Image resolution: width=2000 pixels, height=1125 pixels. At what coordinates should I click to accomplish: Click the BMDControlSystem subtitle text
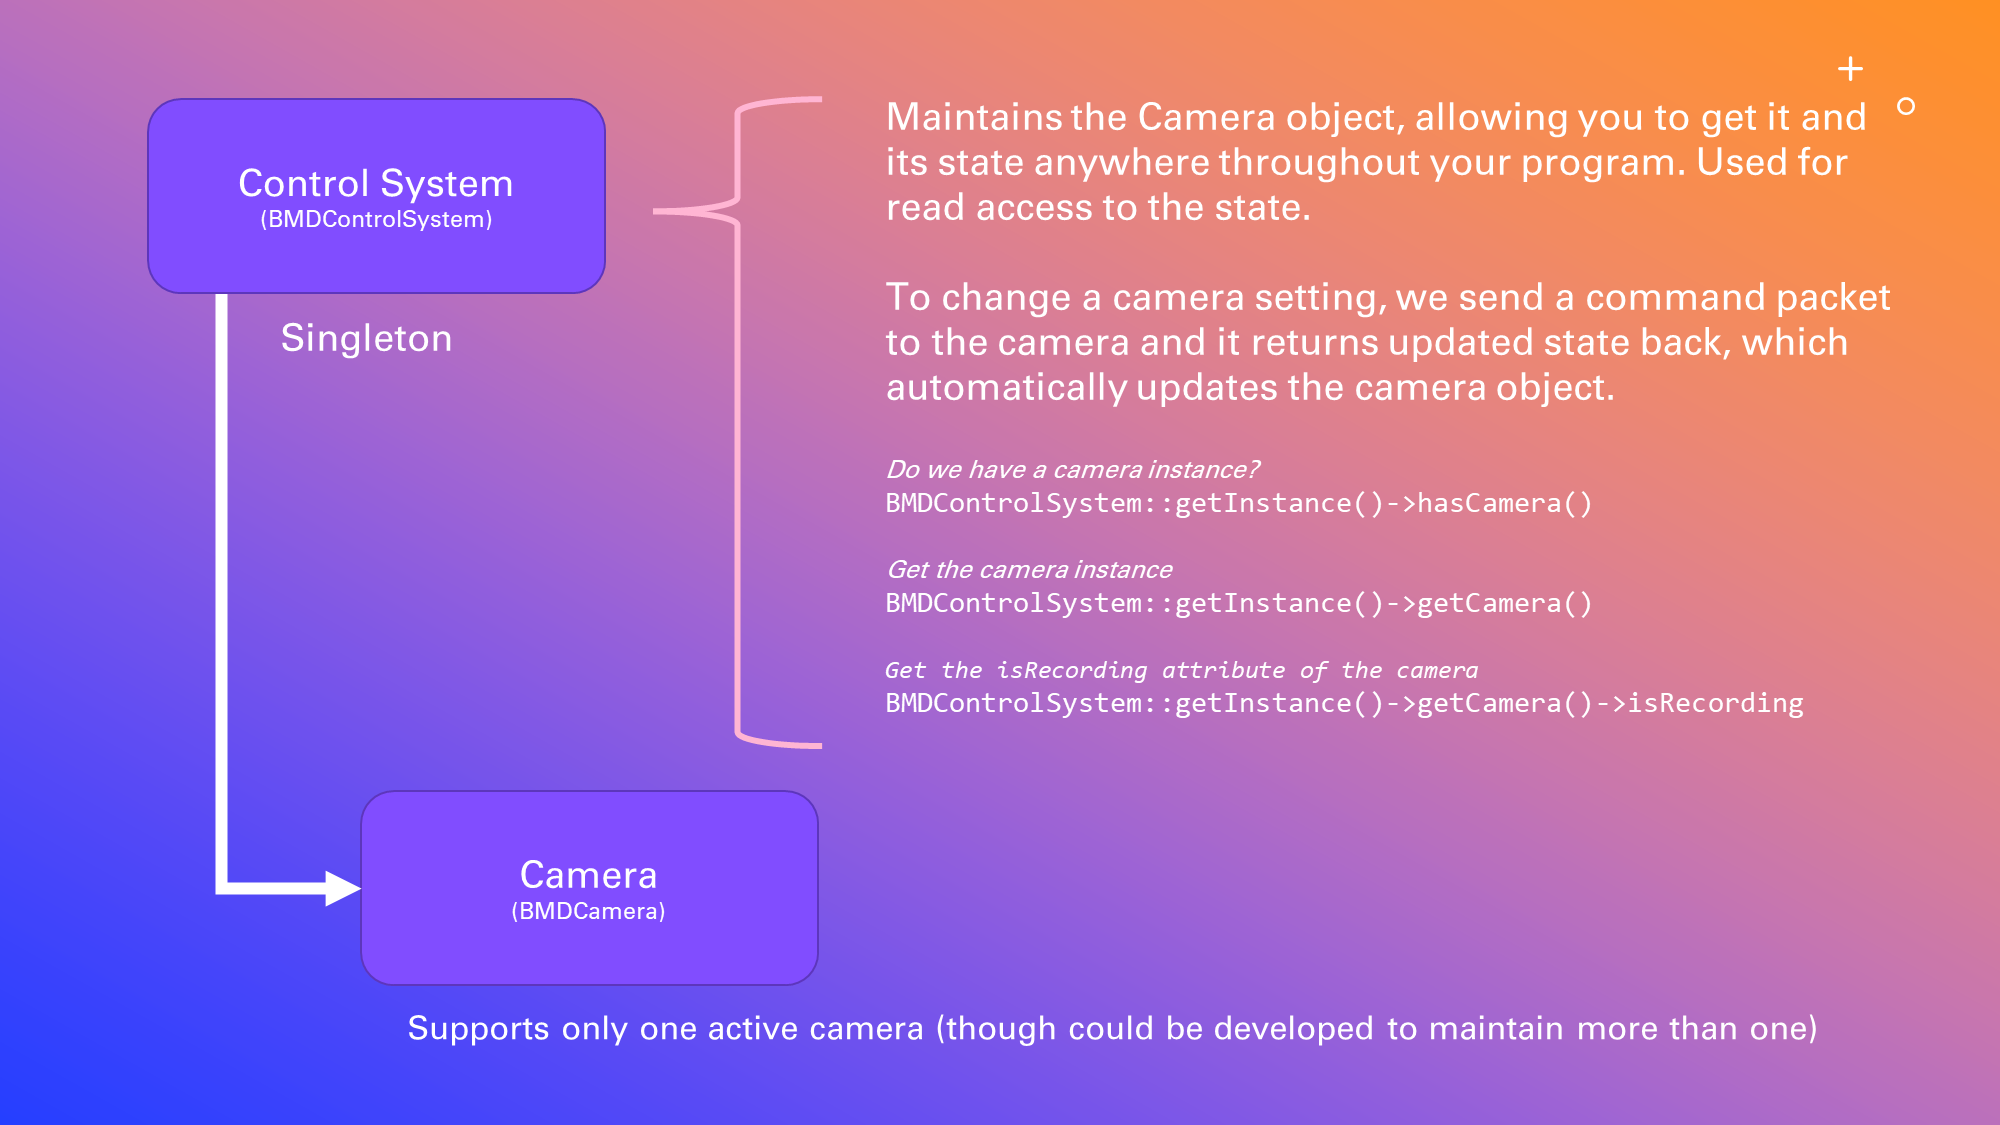click(x=376, y=220)
